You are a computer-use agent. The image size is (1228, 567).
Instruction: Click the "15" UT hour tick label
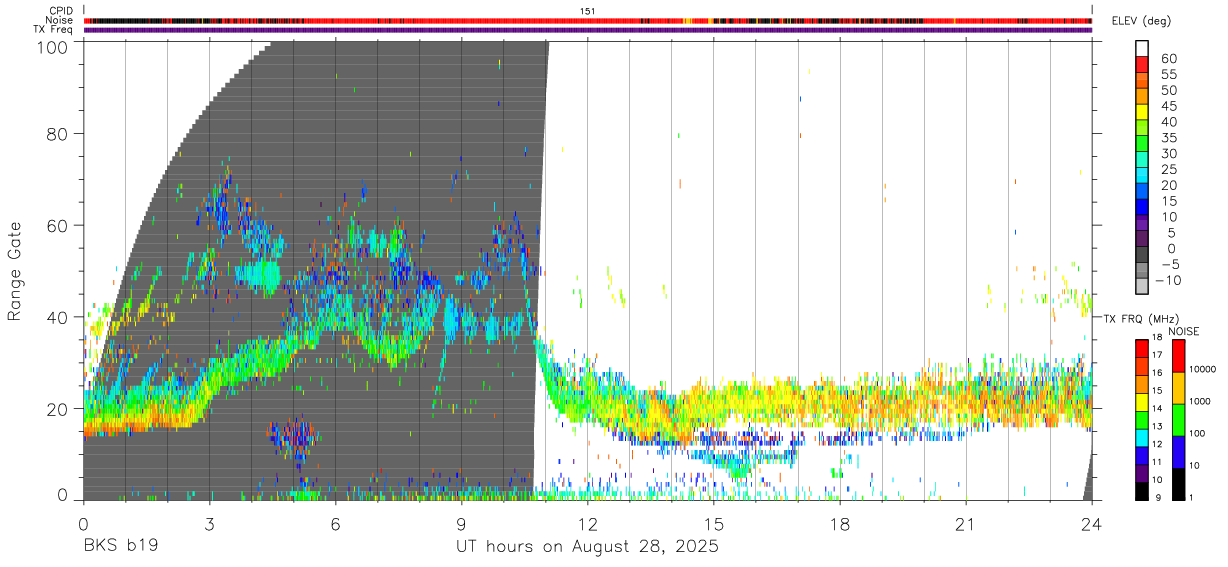coord(713,523)
